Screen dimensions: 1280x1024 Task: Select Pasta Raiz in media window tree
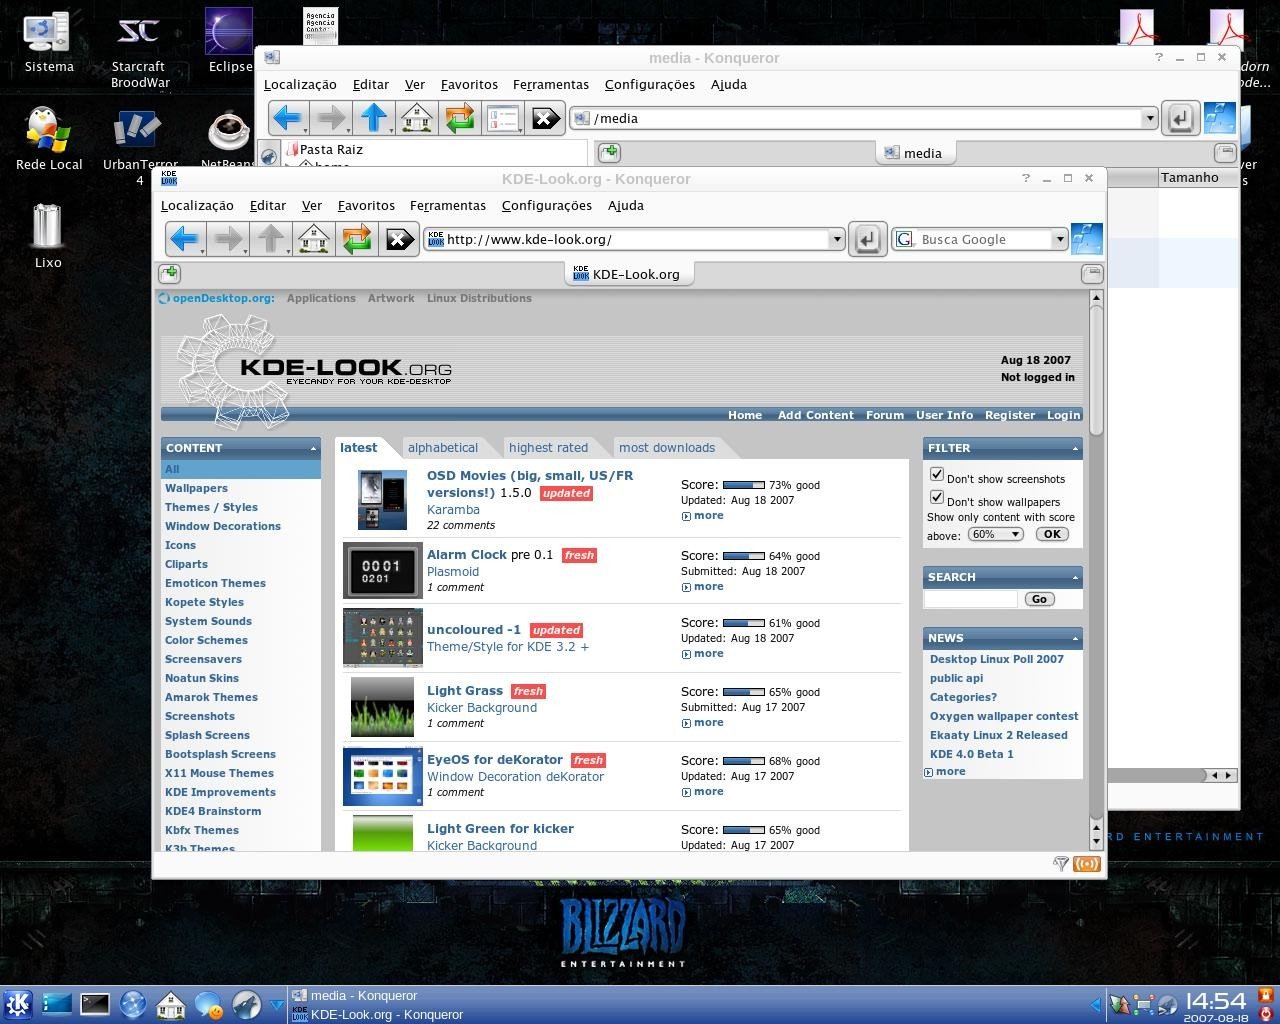coord(331,149)
